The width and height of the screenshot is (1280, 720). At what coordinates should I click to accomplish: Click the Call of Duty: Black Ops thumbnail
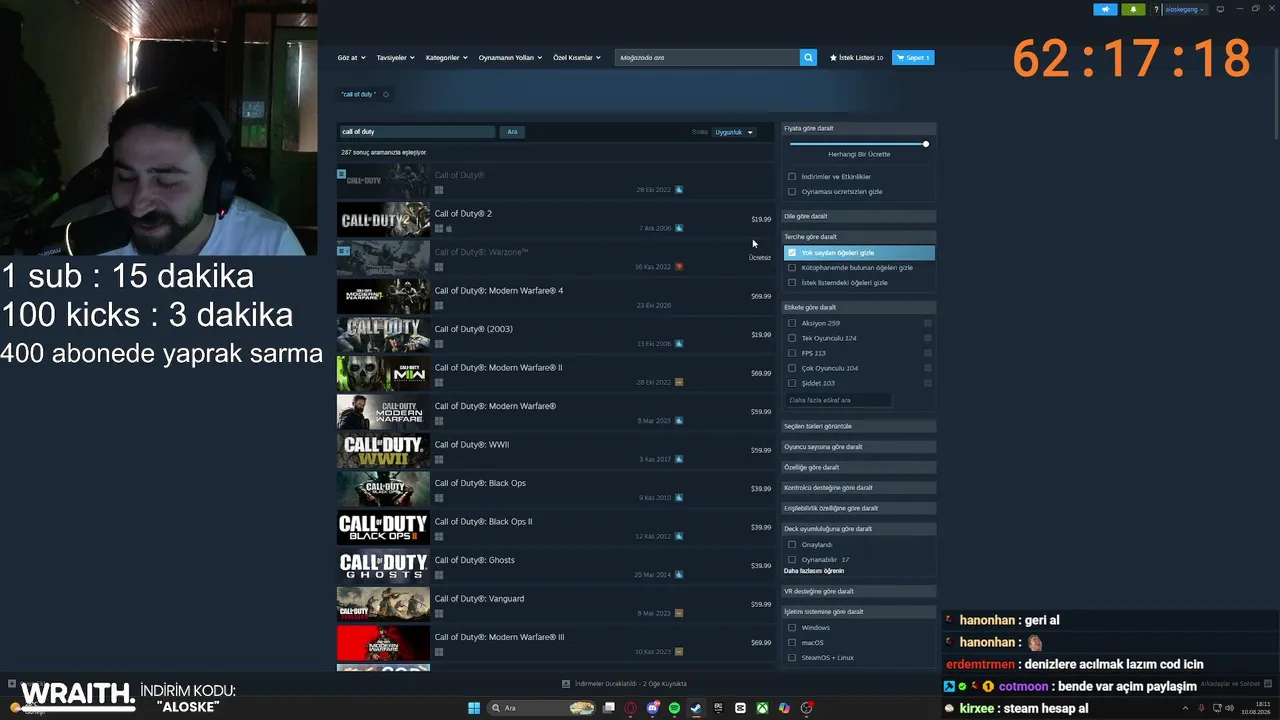383,489
